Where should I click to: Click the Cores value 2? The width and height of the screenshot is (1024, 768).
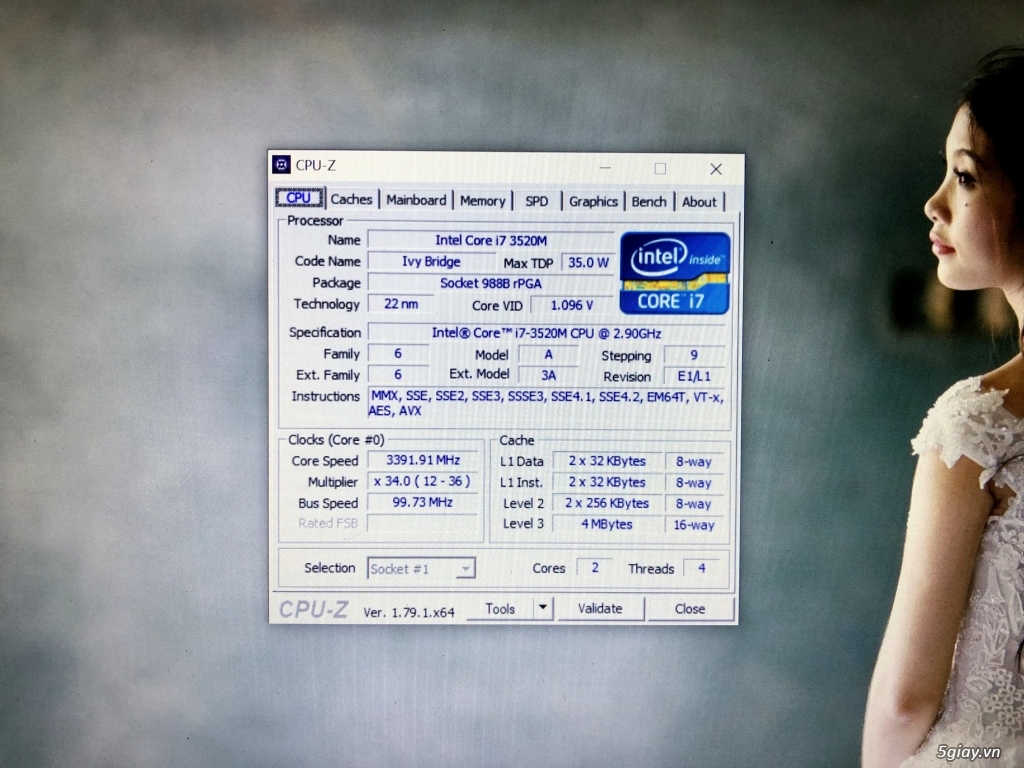tap(595, 568)
